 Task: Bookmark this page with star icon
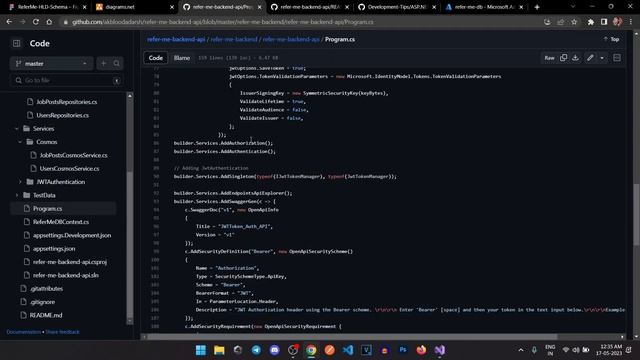coord(574,22)
